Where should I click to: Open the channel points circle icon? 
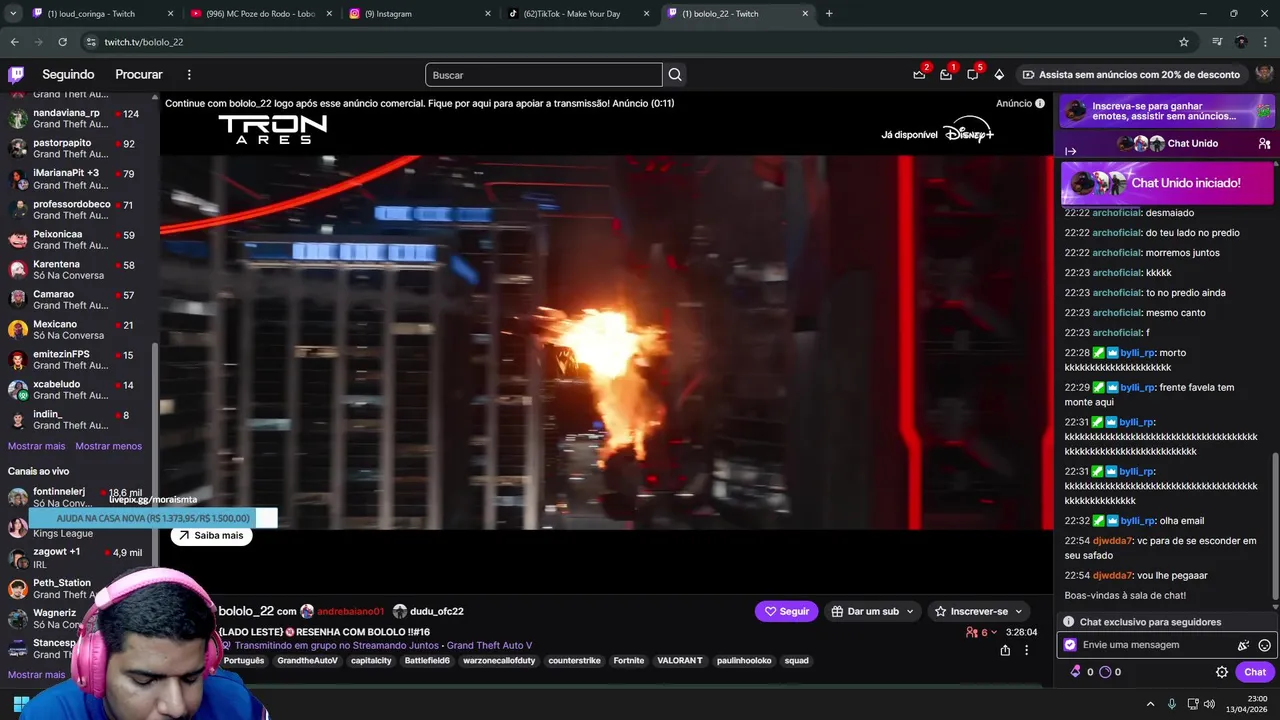click(1105, 672)
